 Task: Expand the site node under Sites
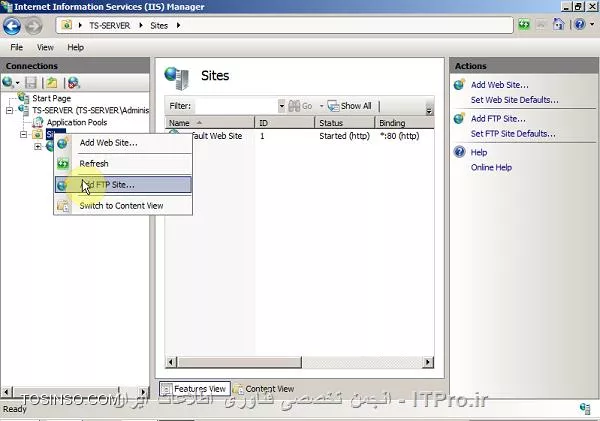38,147
